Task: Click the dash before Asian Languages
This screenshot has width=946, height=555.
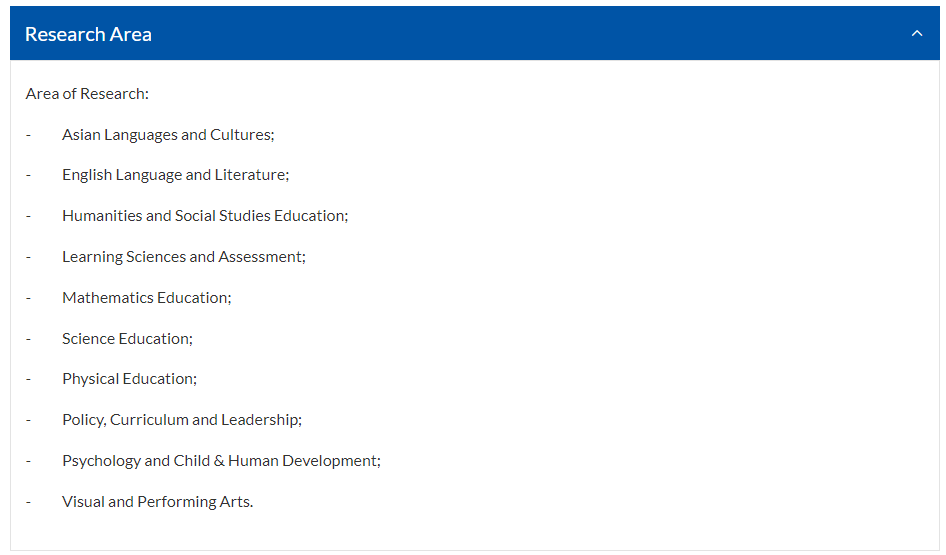Action: tap(28, 135)
